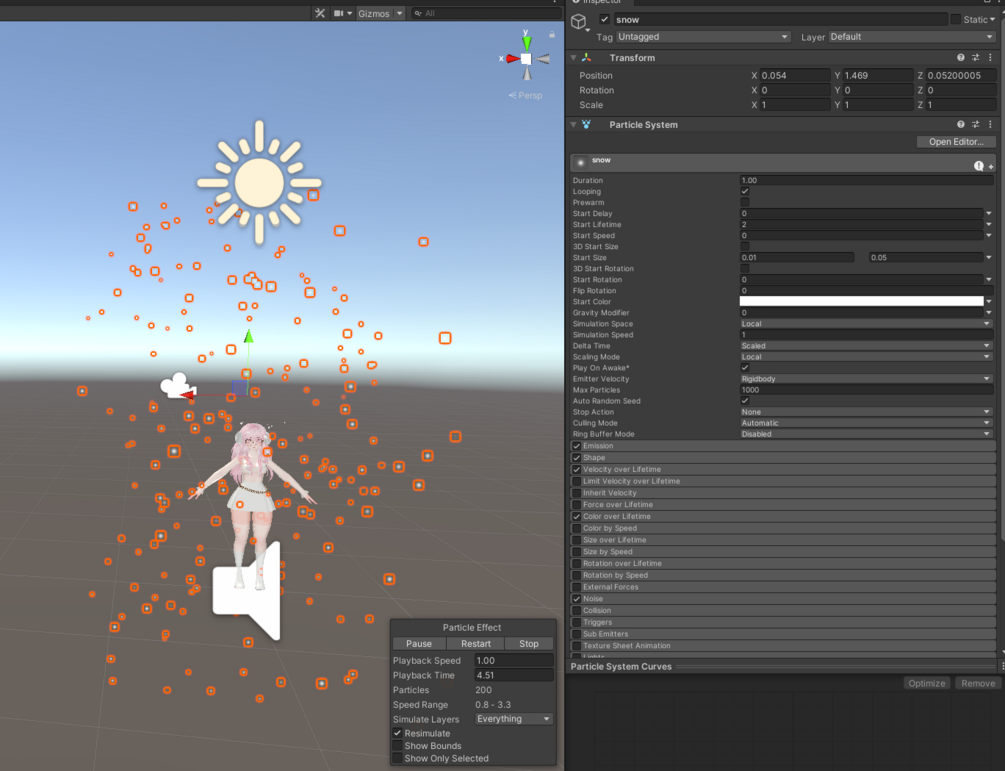This screenshot has height=771, width=1005.
Task: Open Transform help reference icon
Action: [961, 58]
